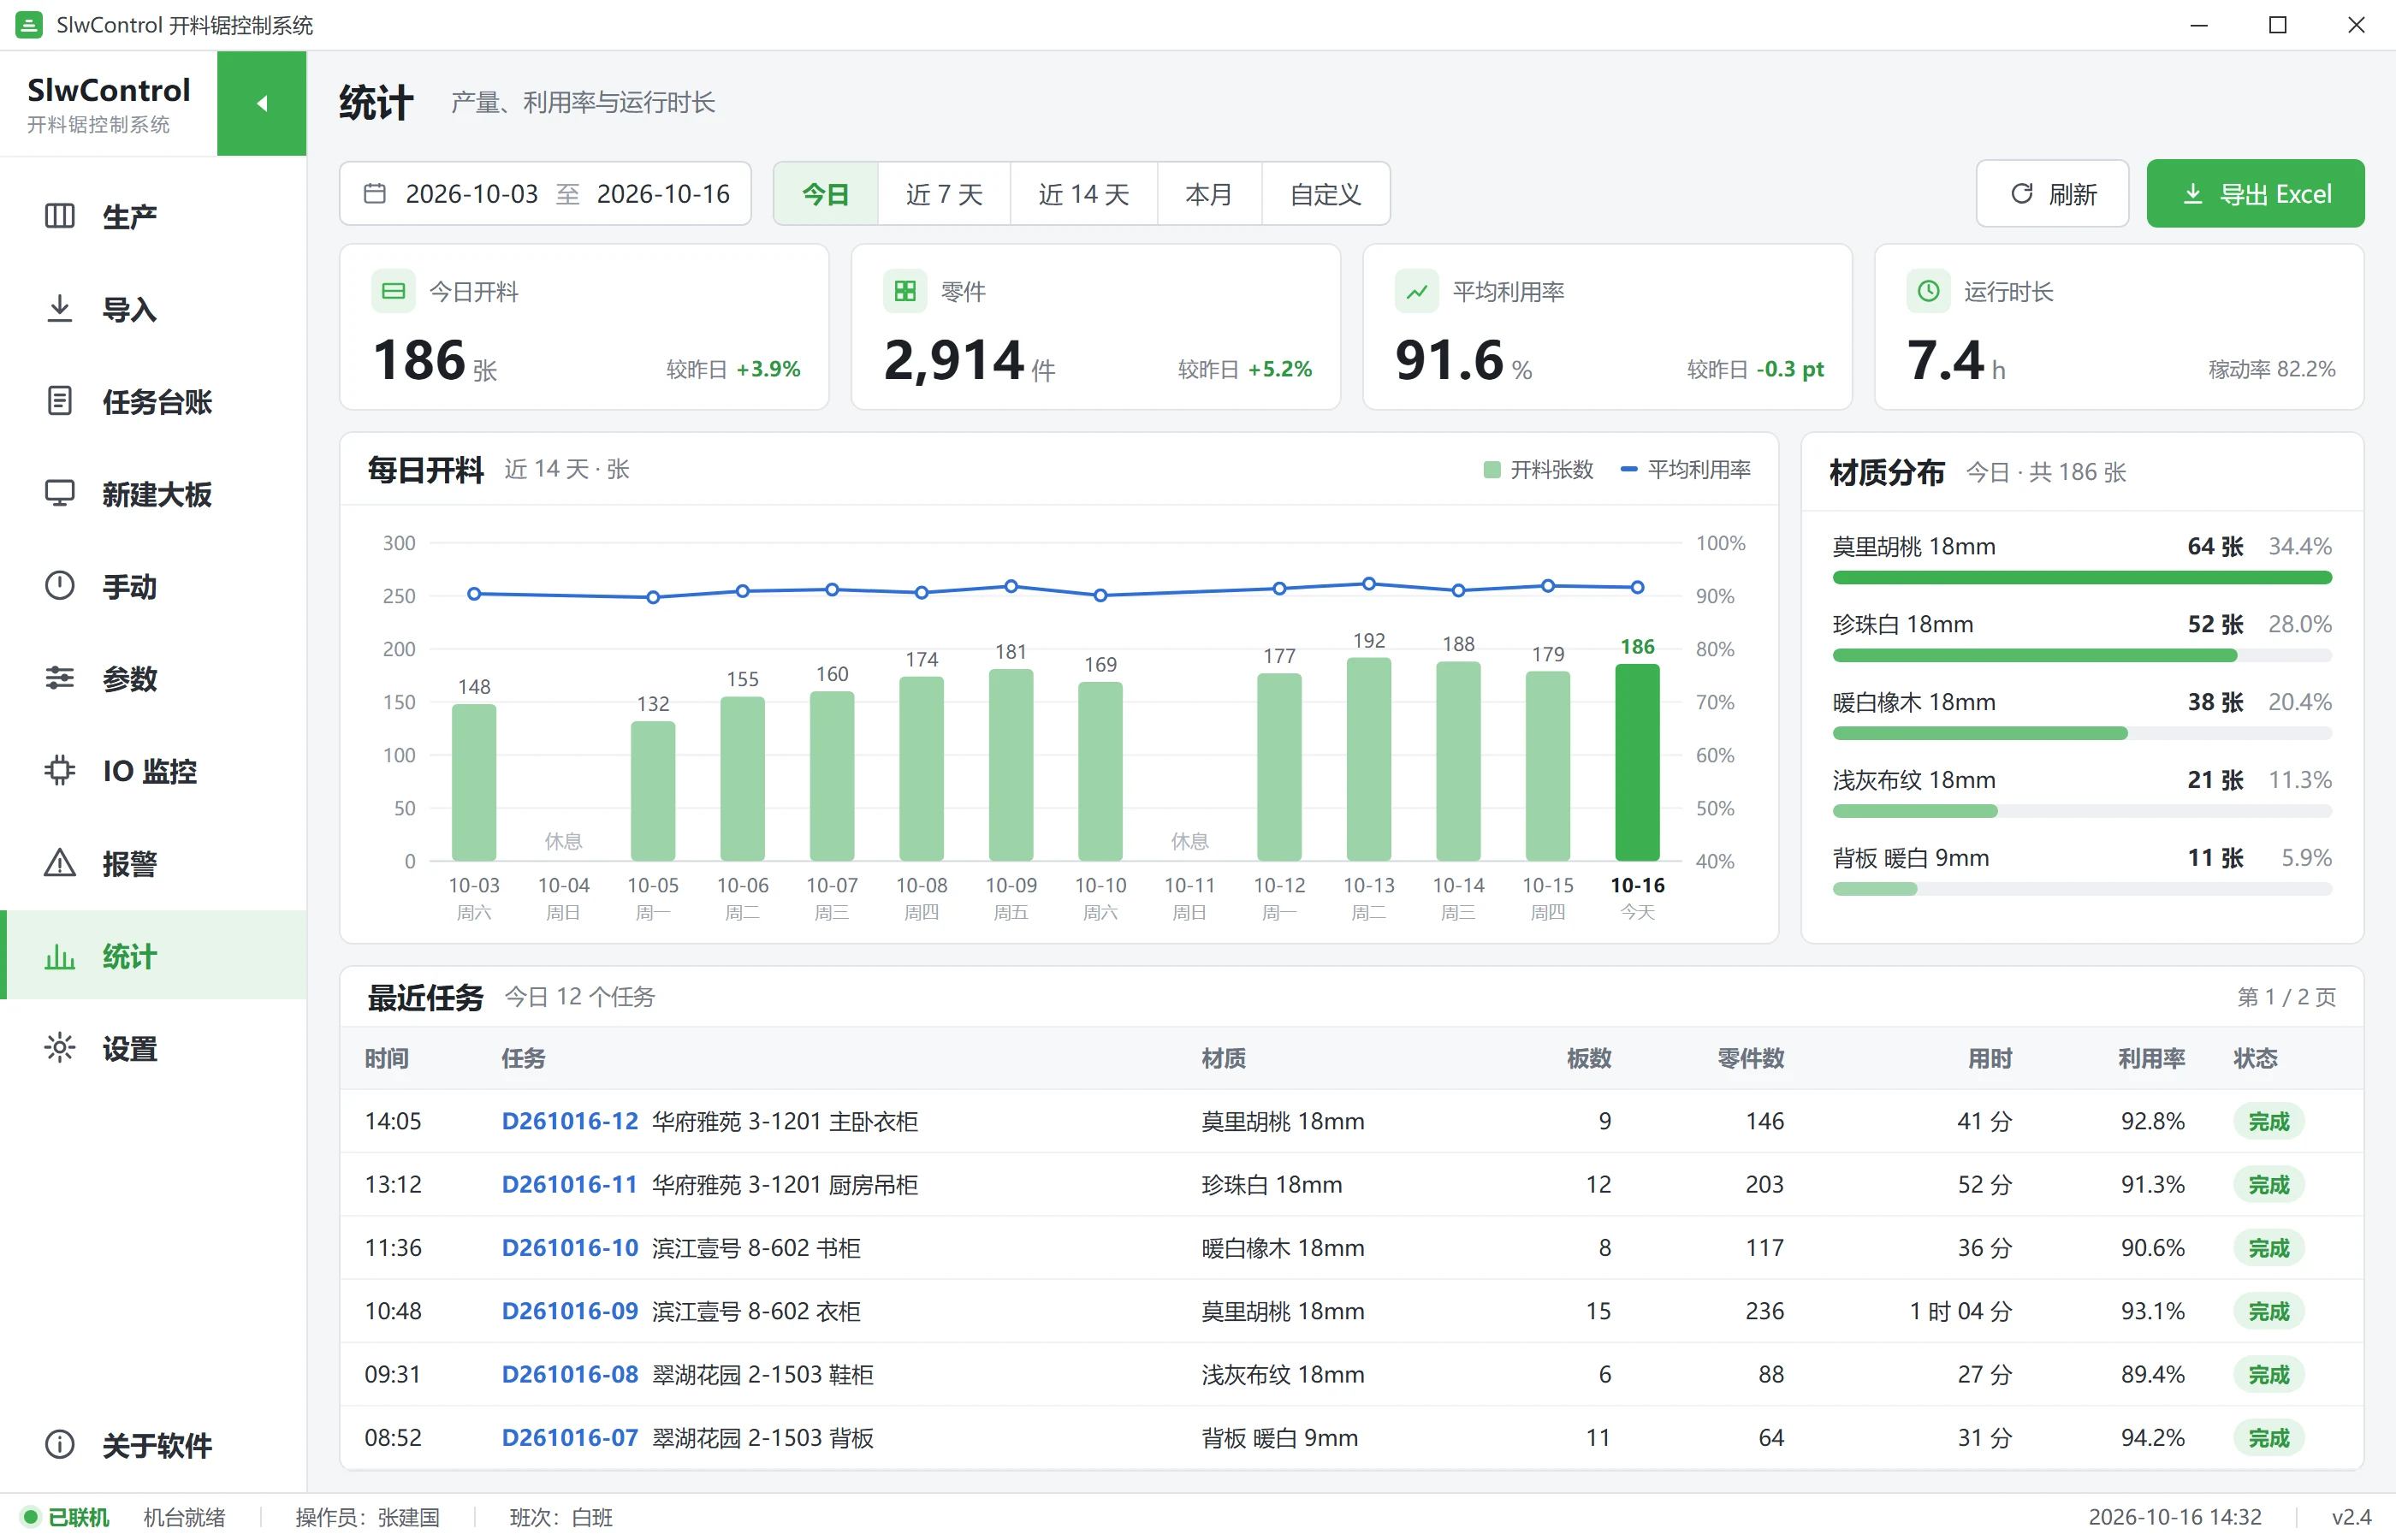
Task: Click the 刷新 refresh button
Action: [x=2052, y=194]
